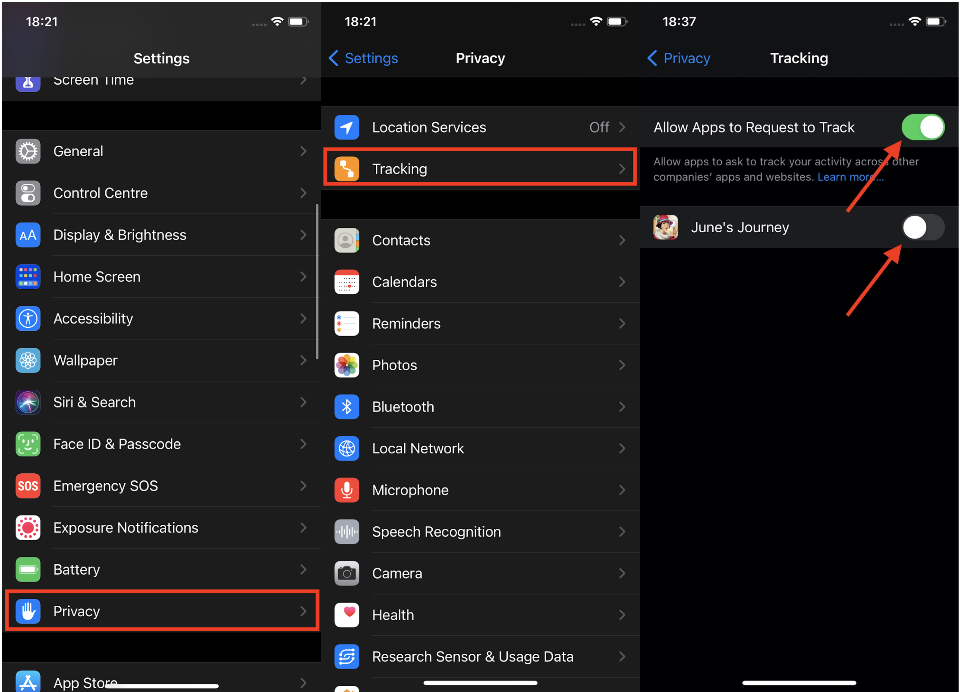Expand Camera privacy chevron
The width and height of the screenshot is (960, 692).
[622, 573]
